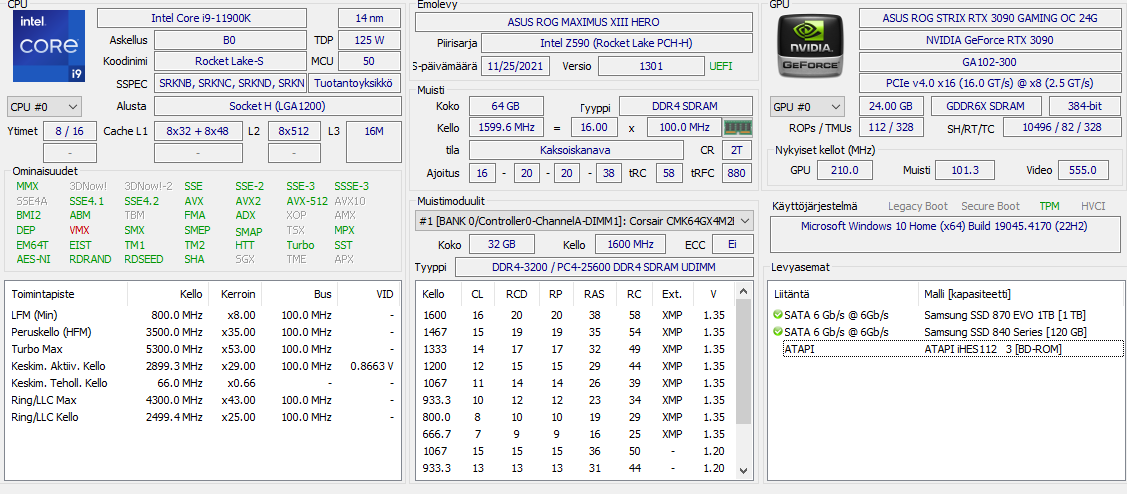
Task: Open the GPU #0 selector dropdown
Action: [x=807, y=107]
